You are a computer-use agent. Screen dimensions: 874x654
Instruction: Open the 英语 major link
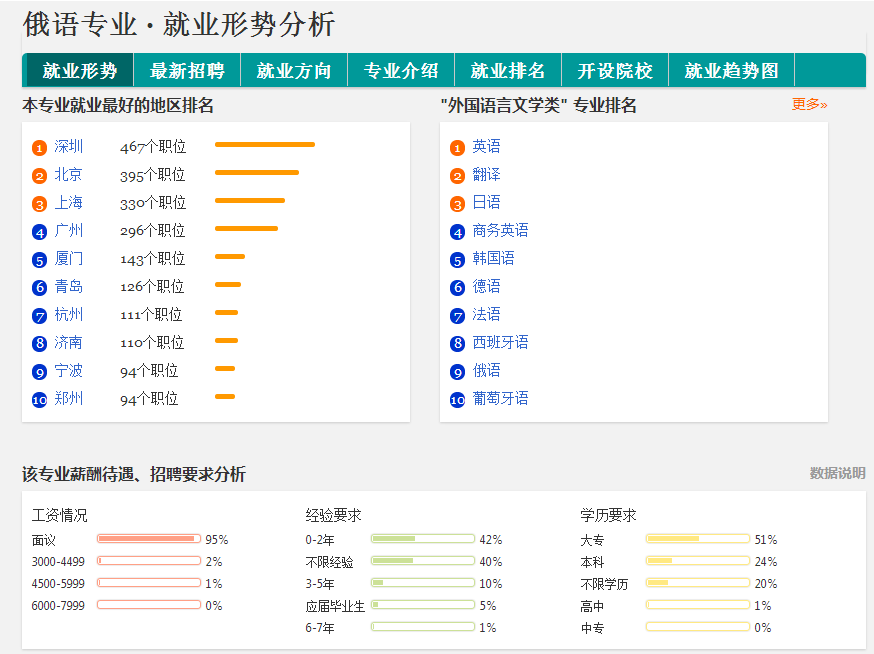487,147
